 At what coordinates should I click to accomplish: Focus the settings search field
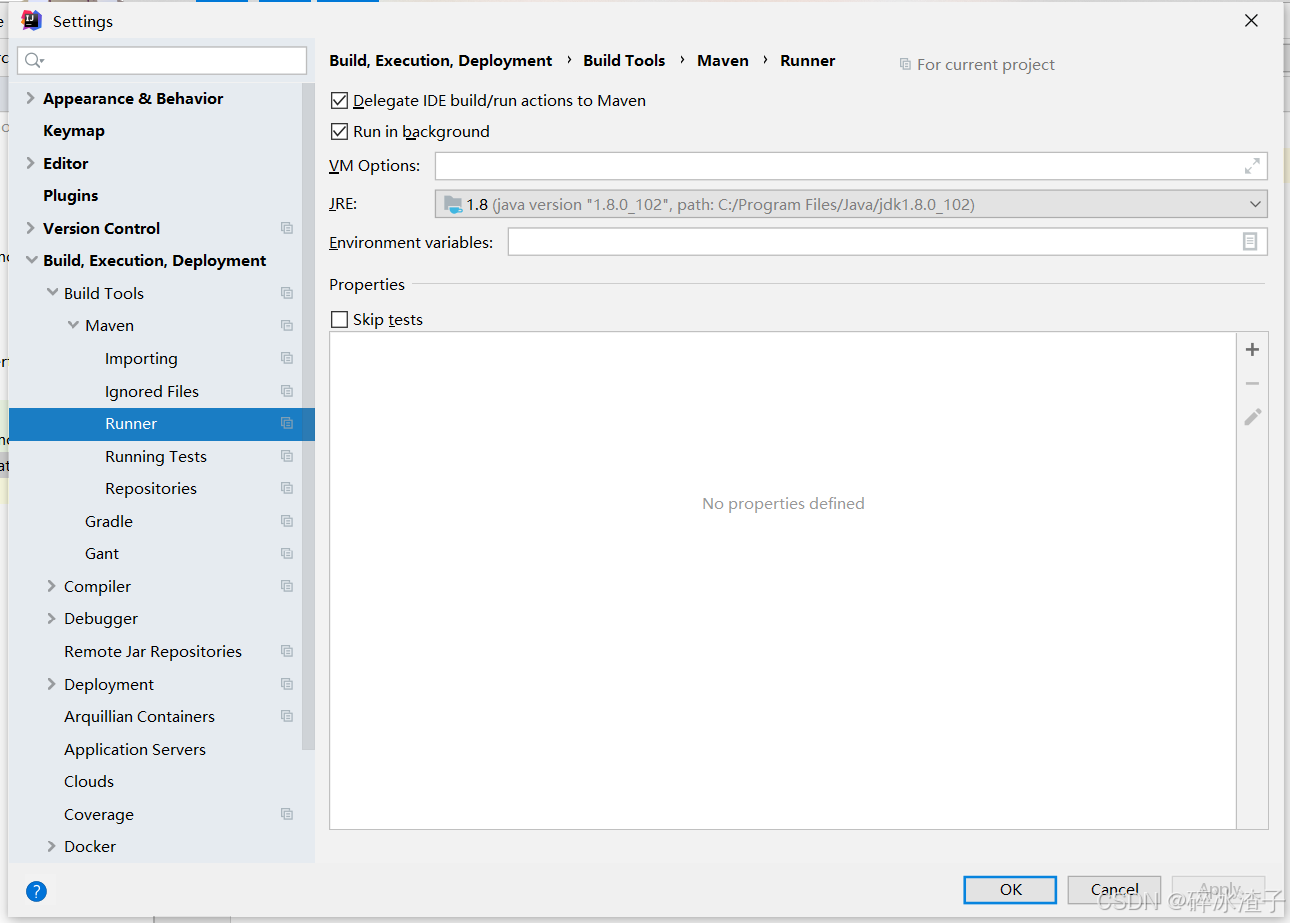162,61
